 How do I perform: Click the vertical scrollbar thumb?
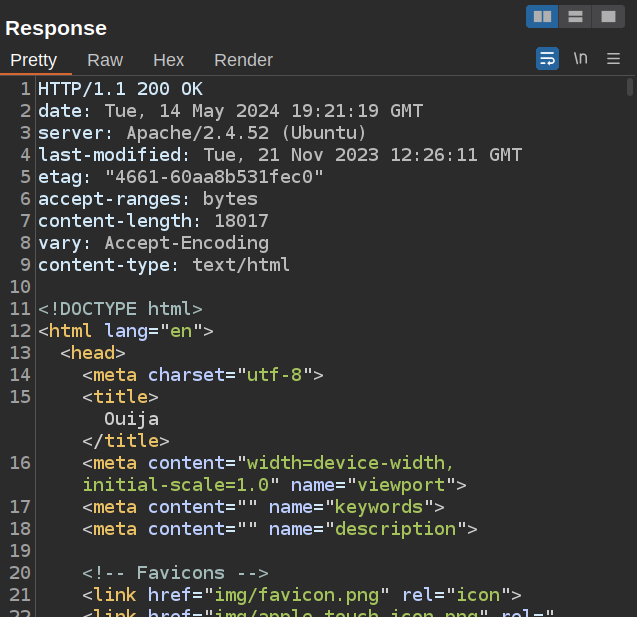pyautogui.click(x=630, y=87)
